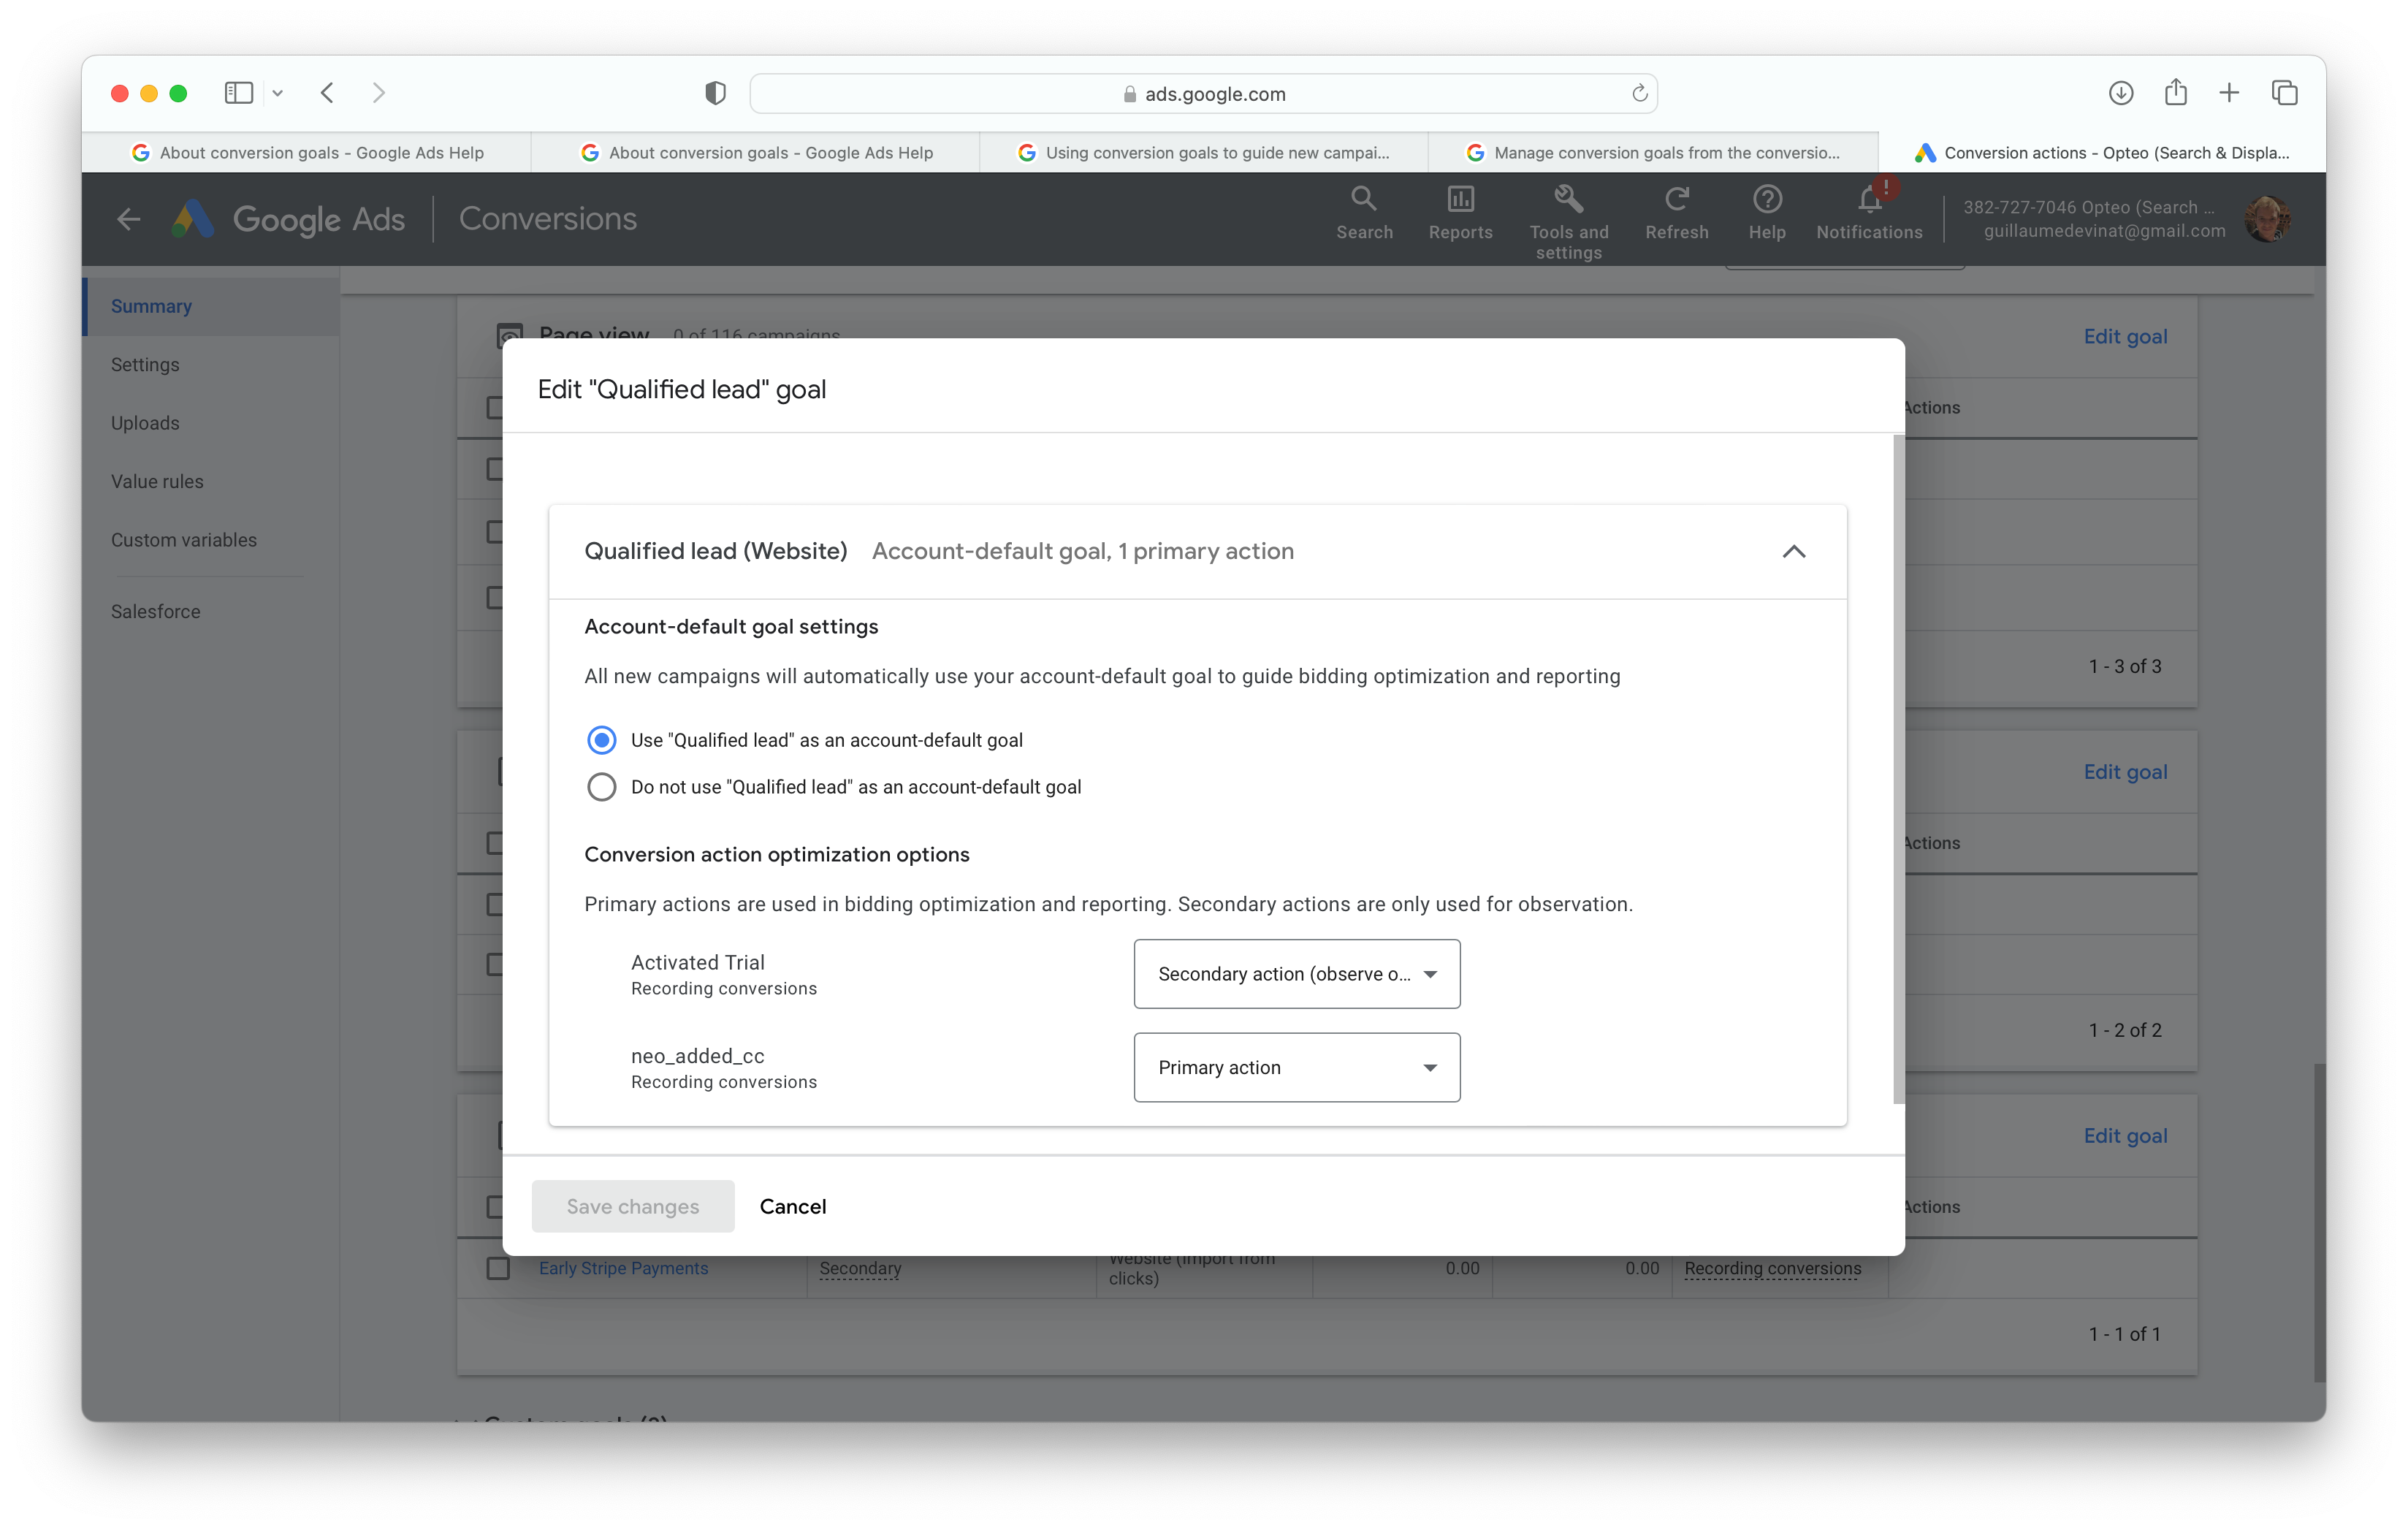
Task: Open Safari share icon
Action: click(2175, 93)
